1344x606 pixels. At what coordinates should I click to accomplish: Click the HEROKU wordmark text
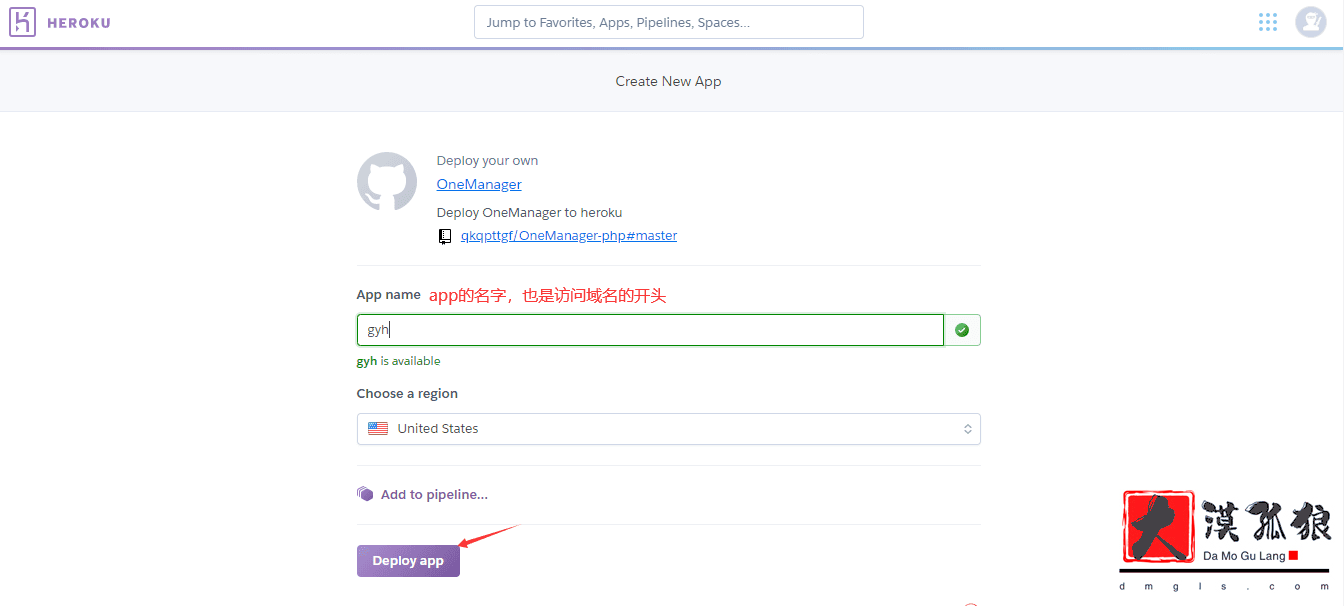[x=79, y=23]
